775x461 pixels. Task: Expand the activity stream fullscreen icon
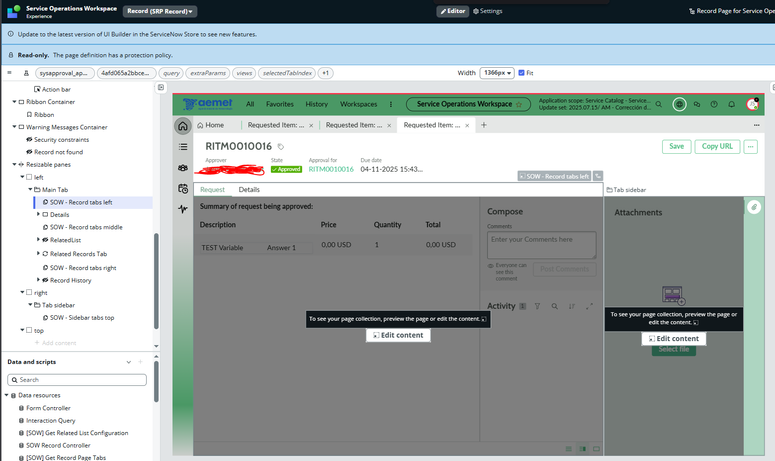[589, 306]
